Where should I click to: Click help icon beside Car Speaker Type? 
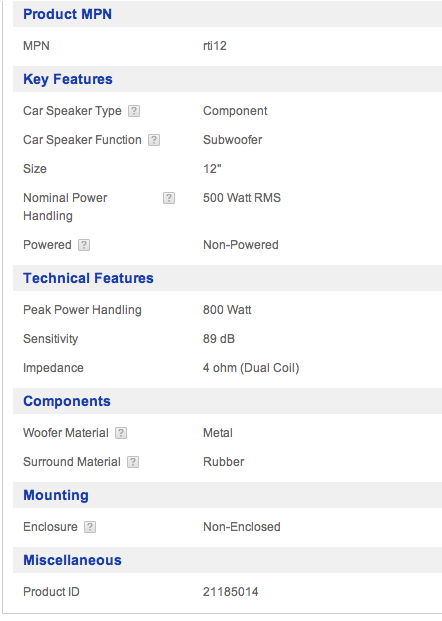coord(134,111)
